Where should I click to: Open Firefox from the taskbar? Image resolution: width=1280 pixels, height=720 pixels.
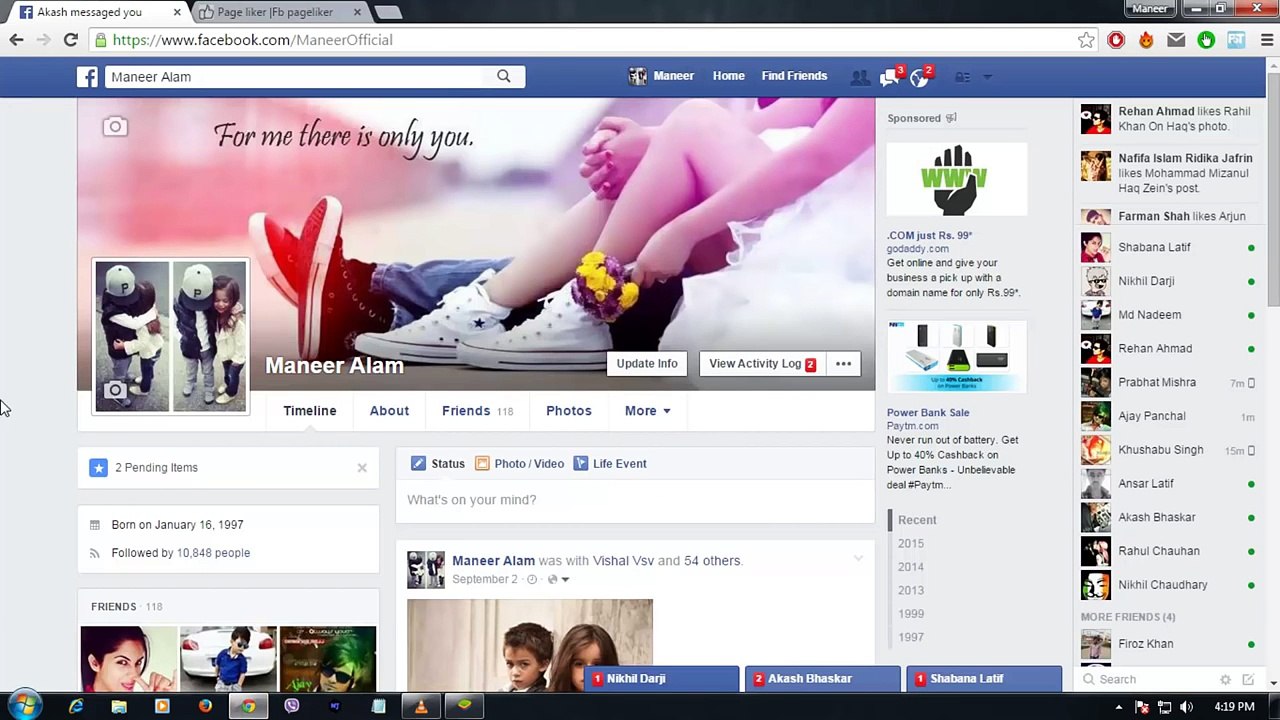point(205,706)
